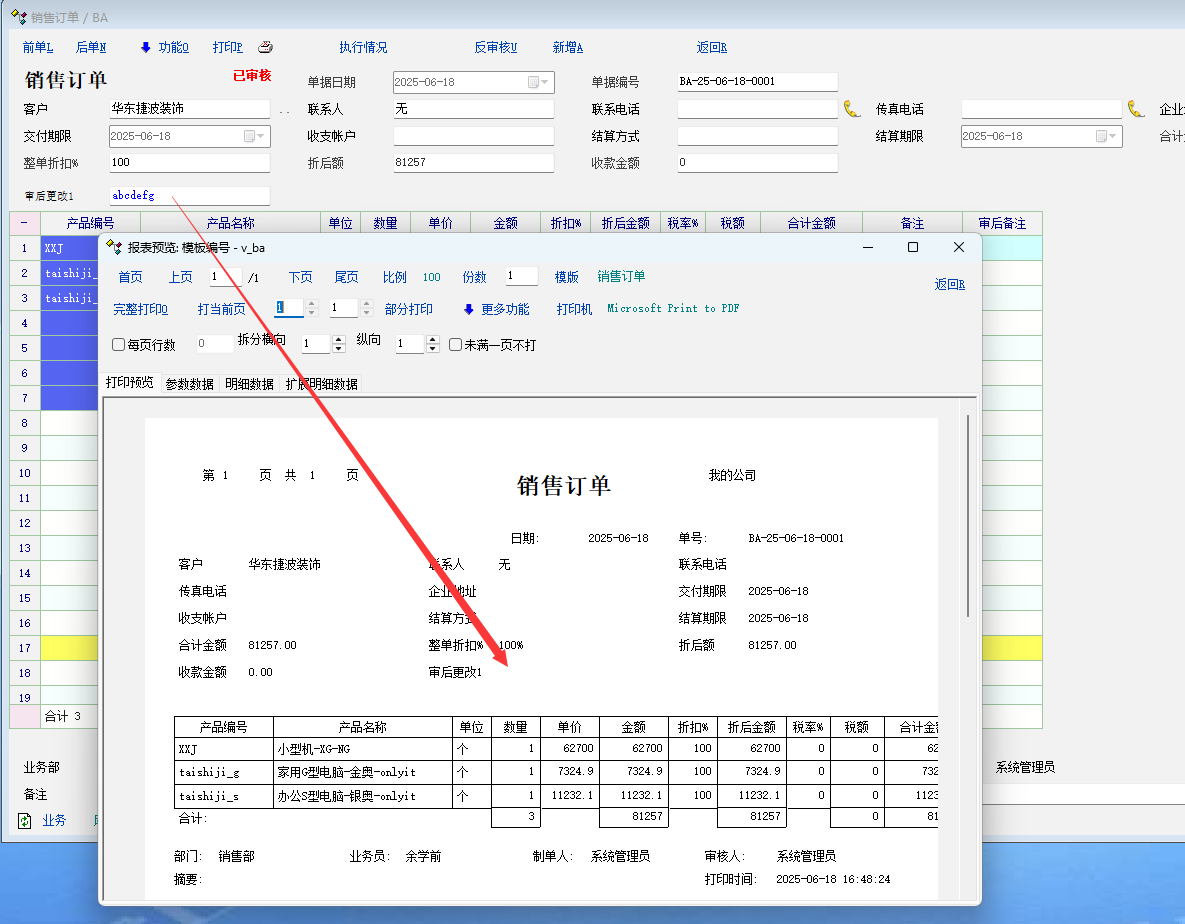Click the 报表预览 window title icon

(x=115, y=247)
